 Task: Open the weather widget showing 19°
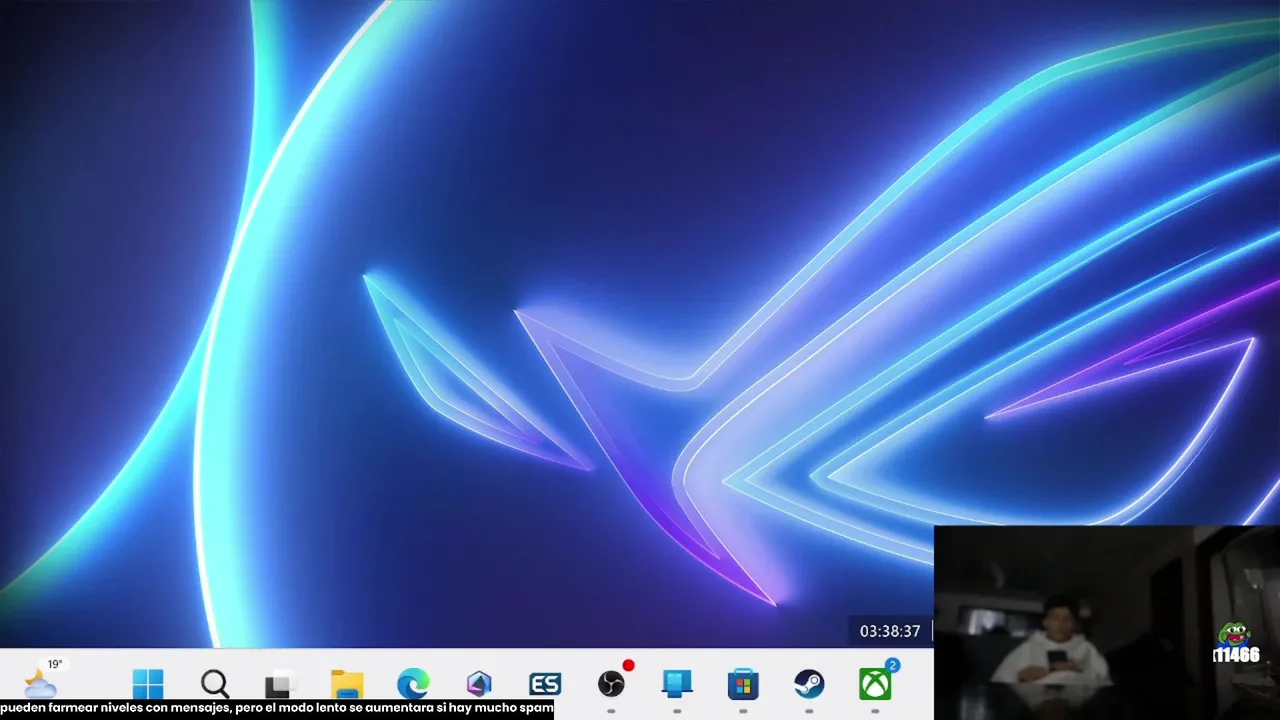tap(42, 678)
